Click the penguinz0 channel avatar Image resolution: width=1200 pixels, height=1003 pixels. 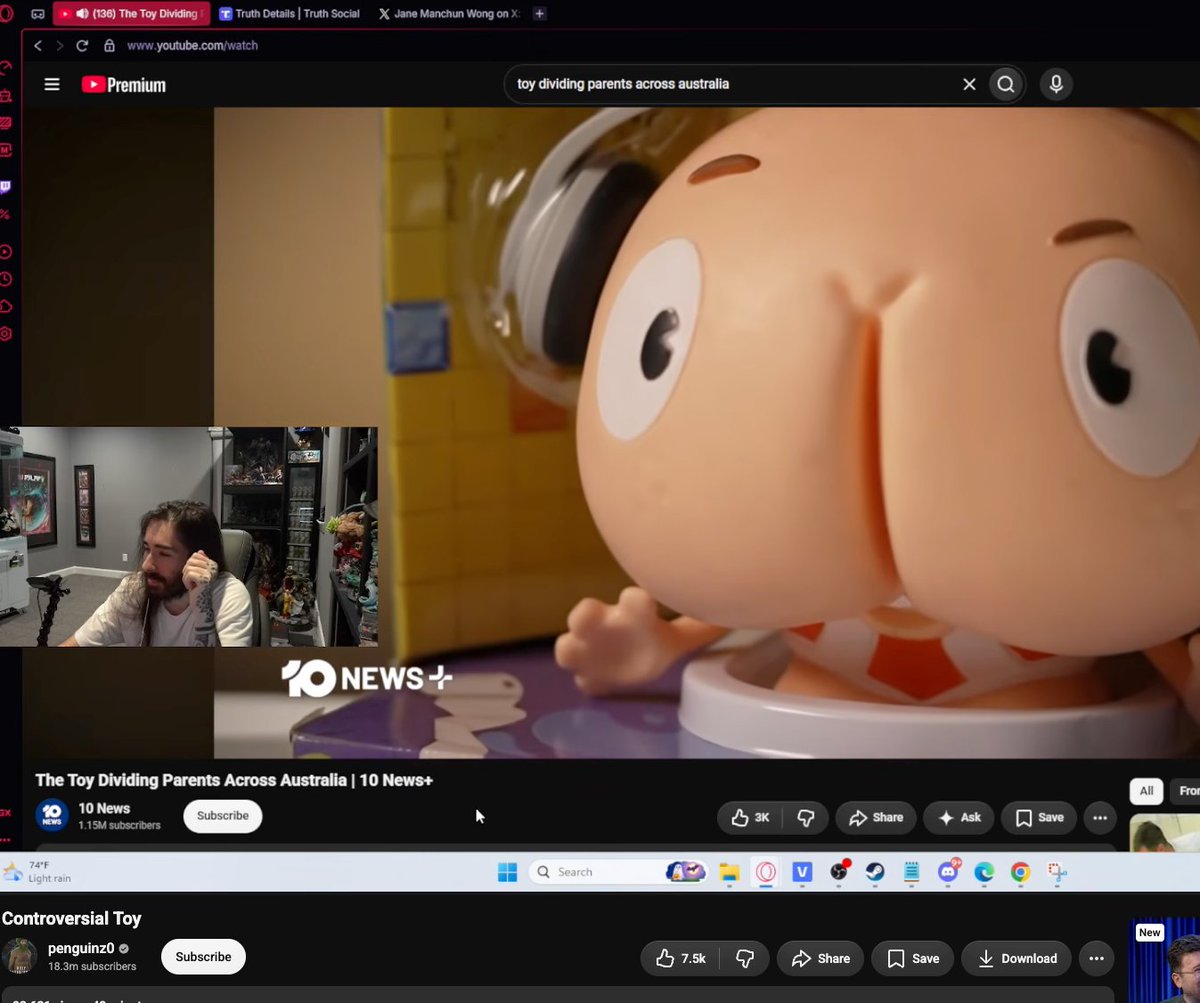click(20, 957)
